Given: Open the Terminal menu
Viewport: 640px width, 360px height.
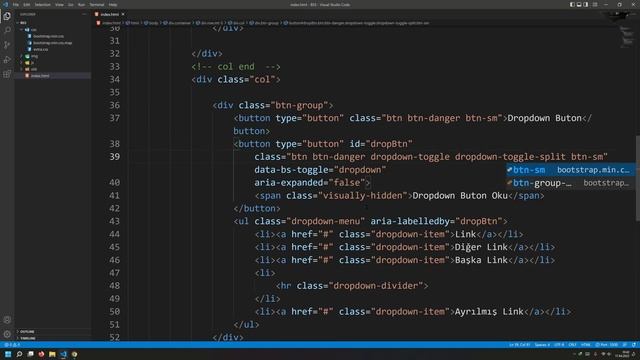Looking at the screenshot, I should click(97, 4).
